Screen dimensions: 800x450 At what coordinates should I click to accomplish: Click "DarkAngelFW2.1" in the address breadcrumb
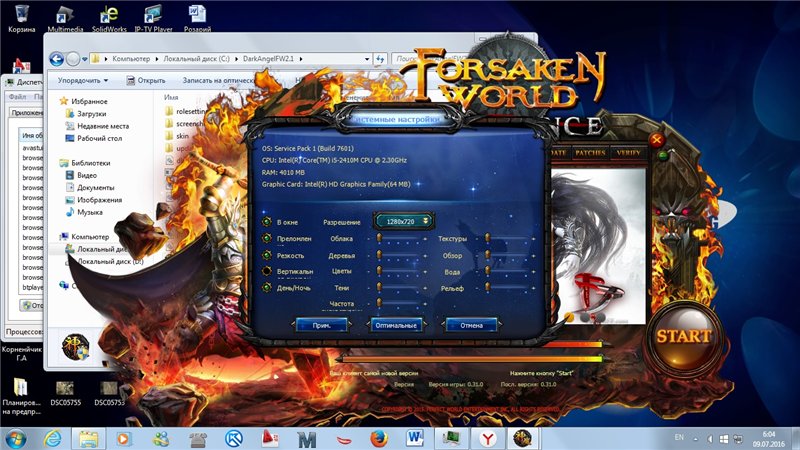(268, 59)
